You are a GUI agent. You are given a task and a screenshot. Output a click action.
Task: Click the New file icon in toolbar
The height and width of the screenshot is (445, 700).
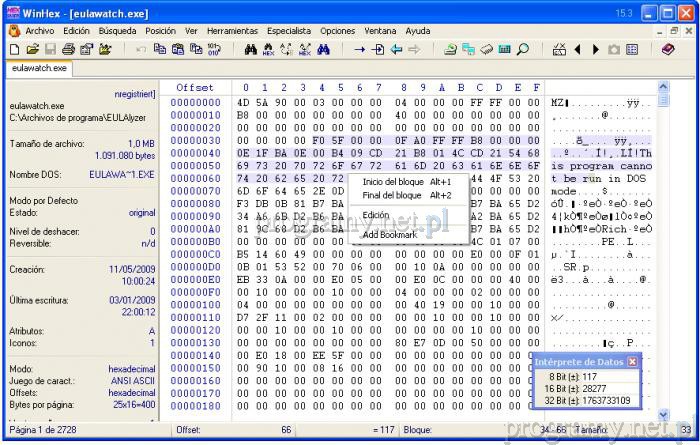[14, 48]
